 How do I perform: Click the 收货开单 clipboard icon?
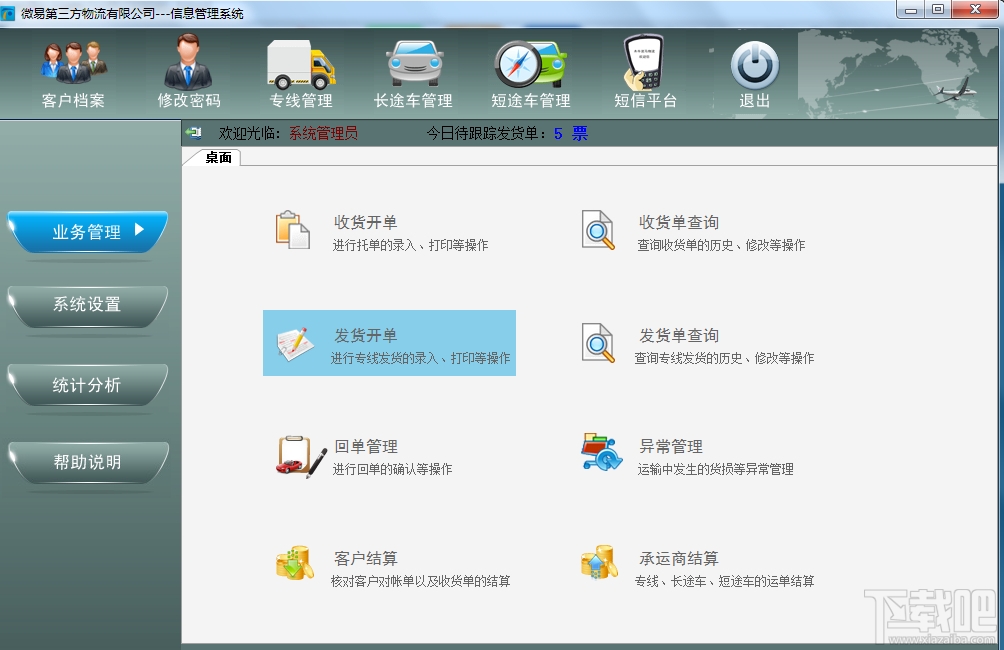[293, 230]
